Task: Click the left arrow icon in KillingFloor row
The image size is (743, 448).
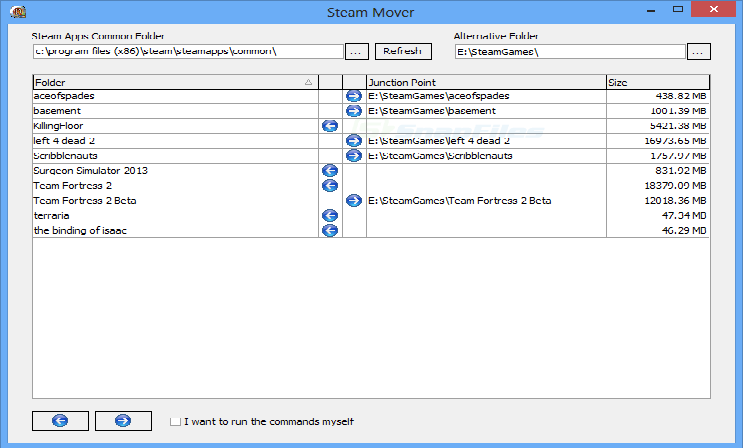Action: 330,126
